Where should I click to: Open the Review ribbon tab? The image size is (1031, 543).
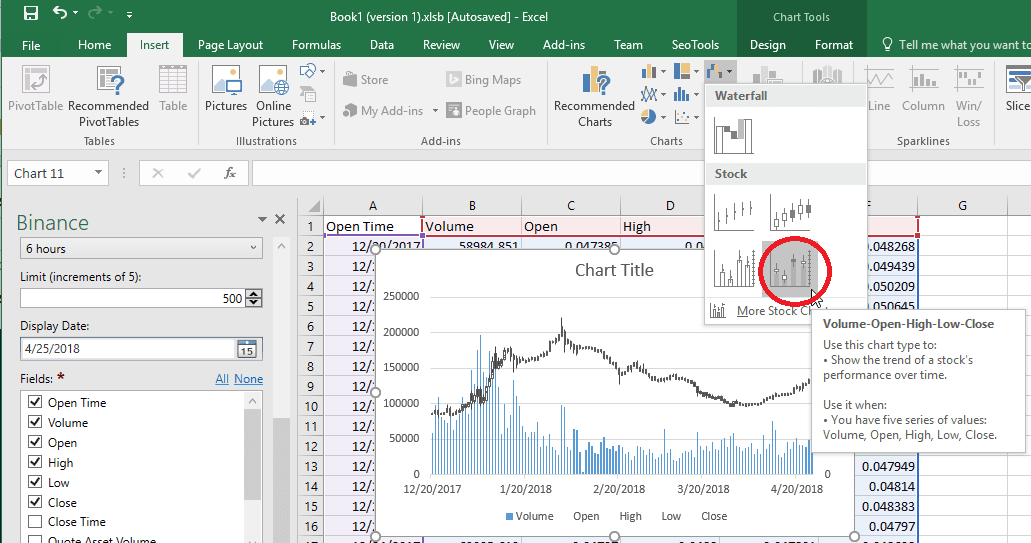coord(441,45)
